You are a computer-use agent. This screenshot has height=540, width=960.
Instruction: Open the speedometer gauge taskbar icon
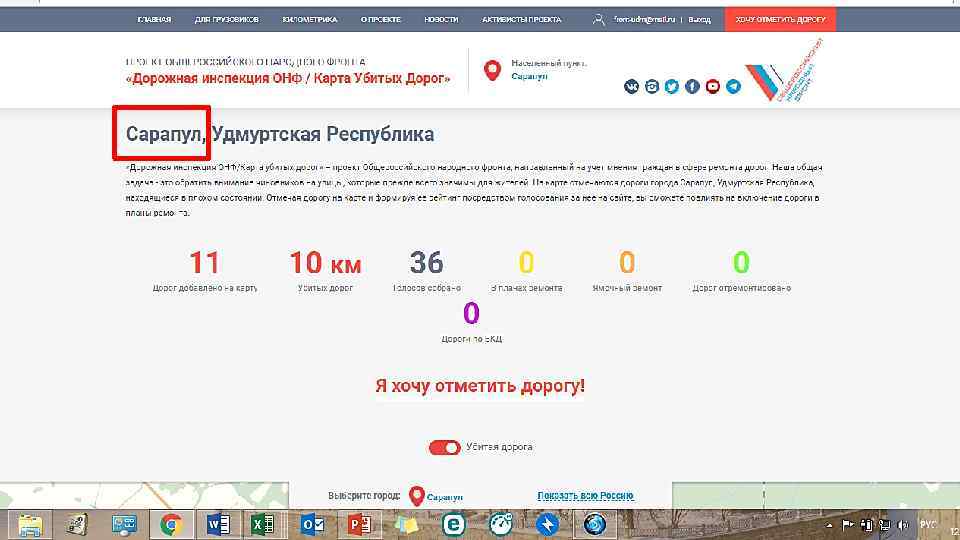pos(500,525)
